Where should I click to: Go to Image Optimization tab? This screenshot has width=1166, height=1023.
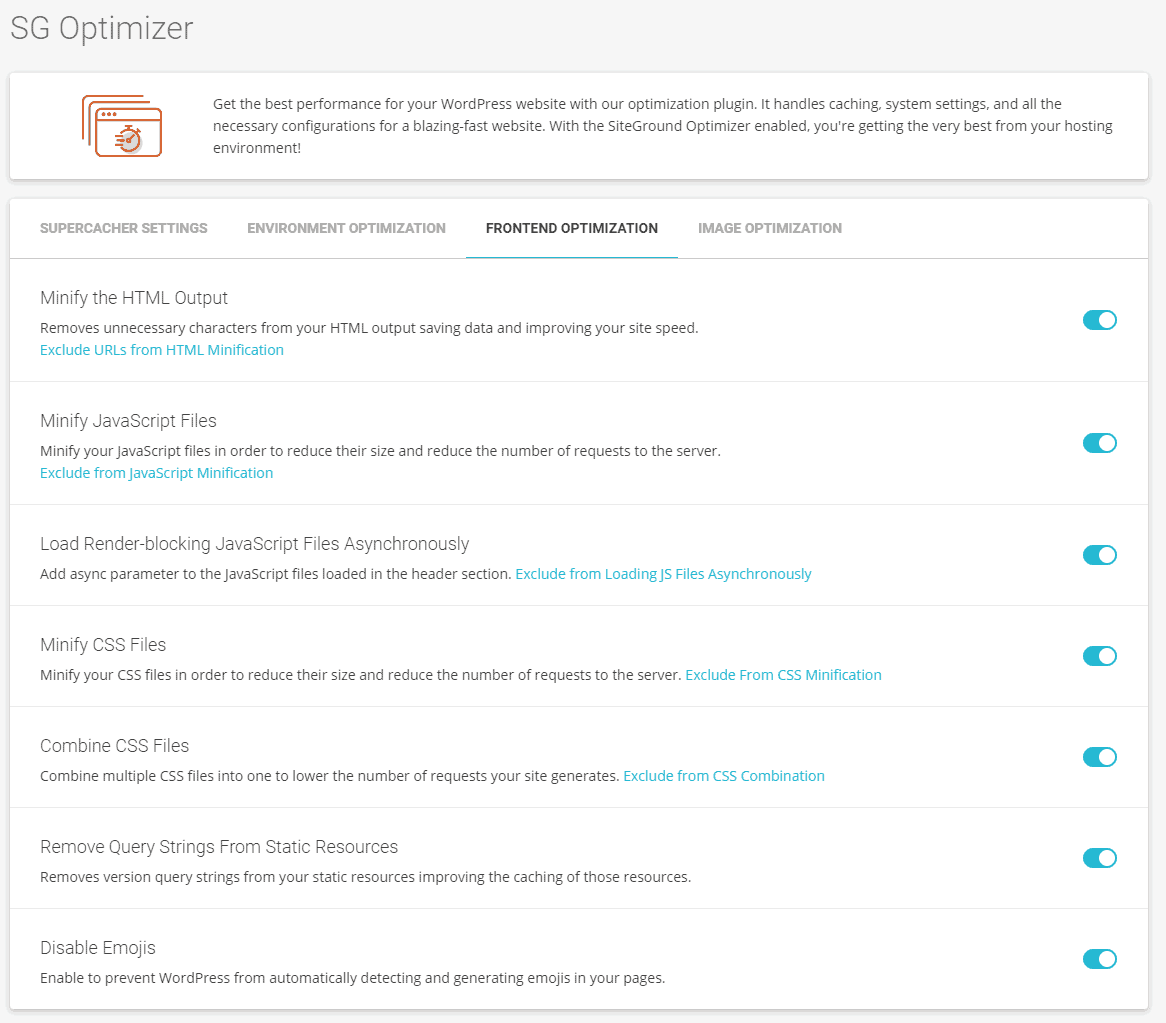(770, 228)
